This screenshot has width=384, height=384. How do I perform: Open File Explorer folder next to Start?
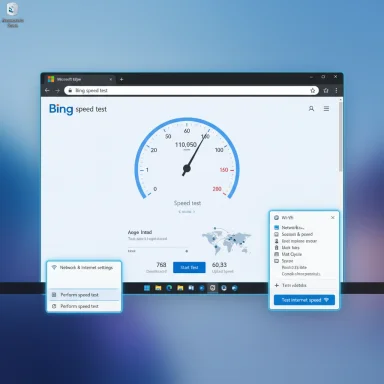(158, 288)
